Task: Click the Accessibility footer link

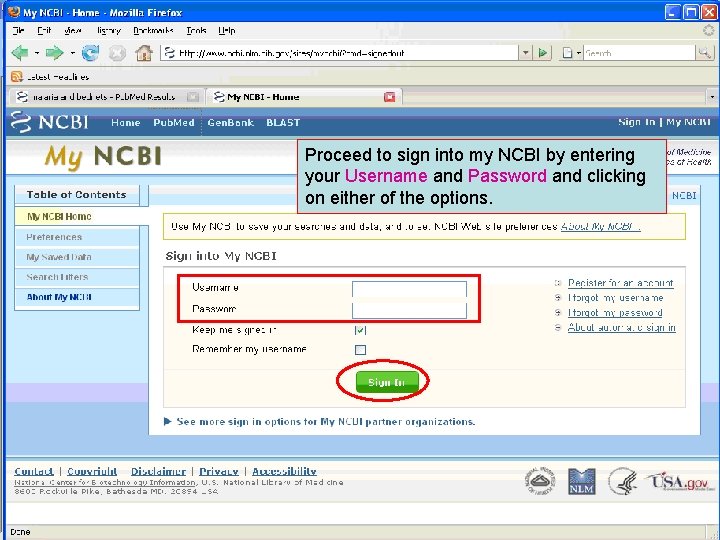Action: click(284, 471)
